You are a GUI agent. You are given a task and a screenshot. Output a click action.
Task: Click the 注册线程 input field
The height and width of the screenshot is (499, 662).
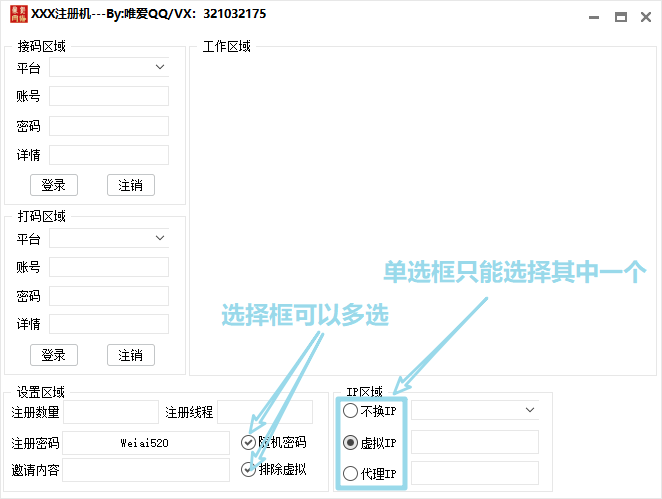tap(265, 412)
